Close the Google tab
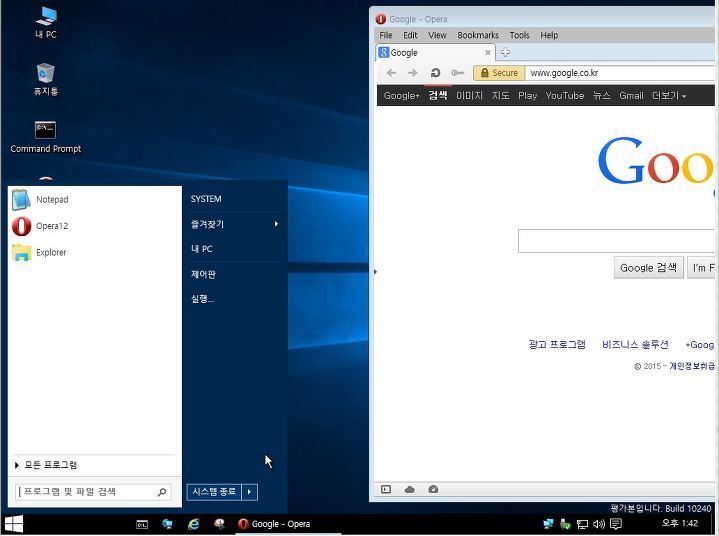Image resolution: width=719 pixels, height=536 pixels. (488, 53)
